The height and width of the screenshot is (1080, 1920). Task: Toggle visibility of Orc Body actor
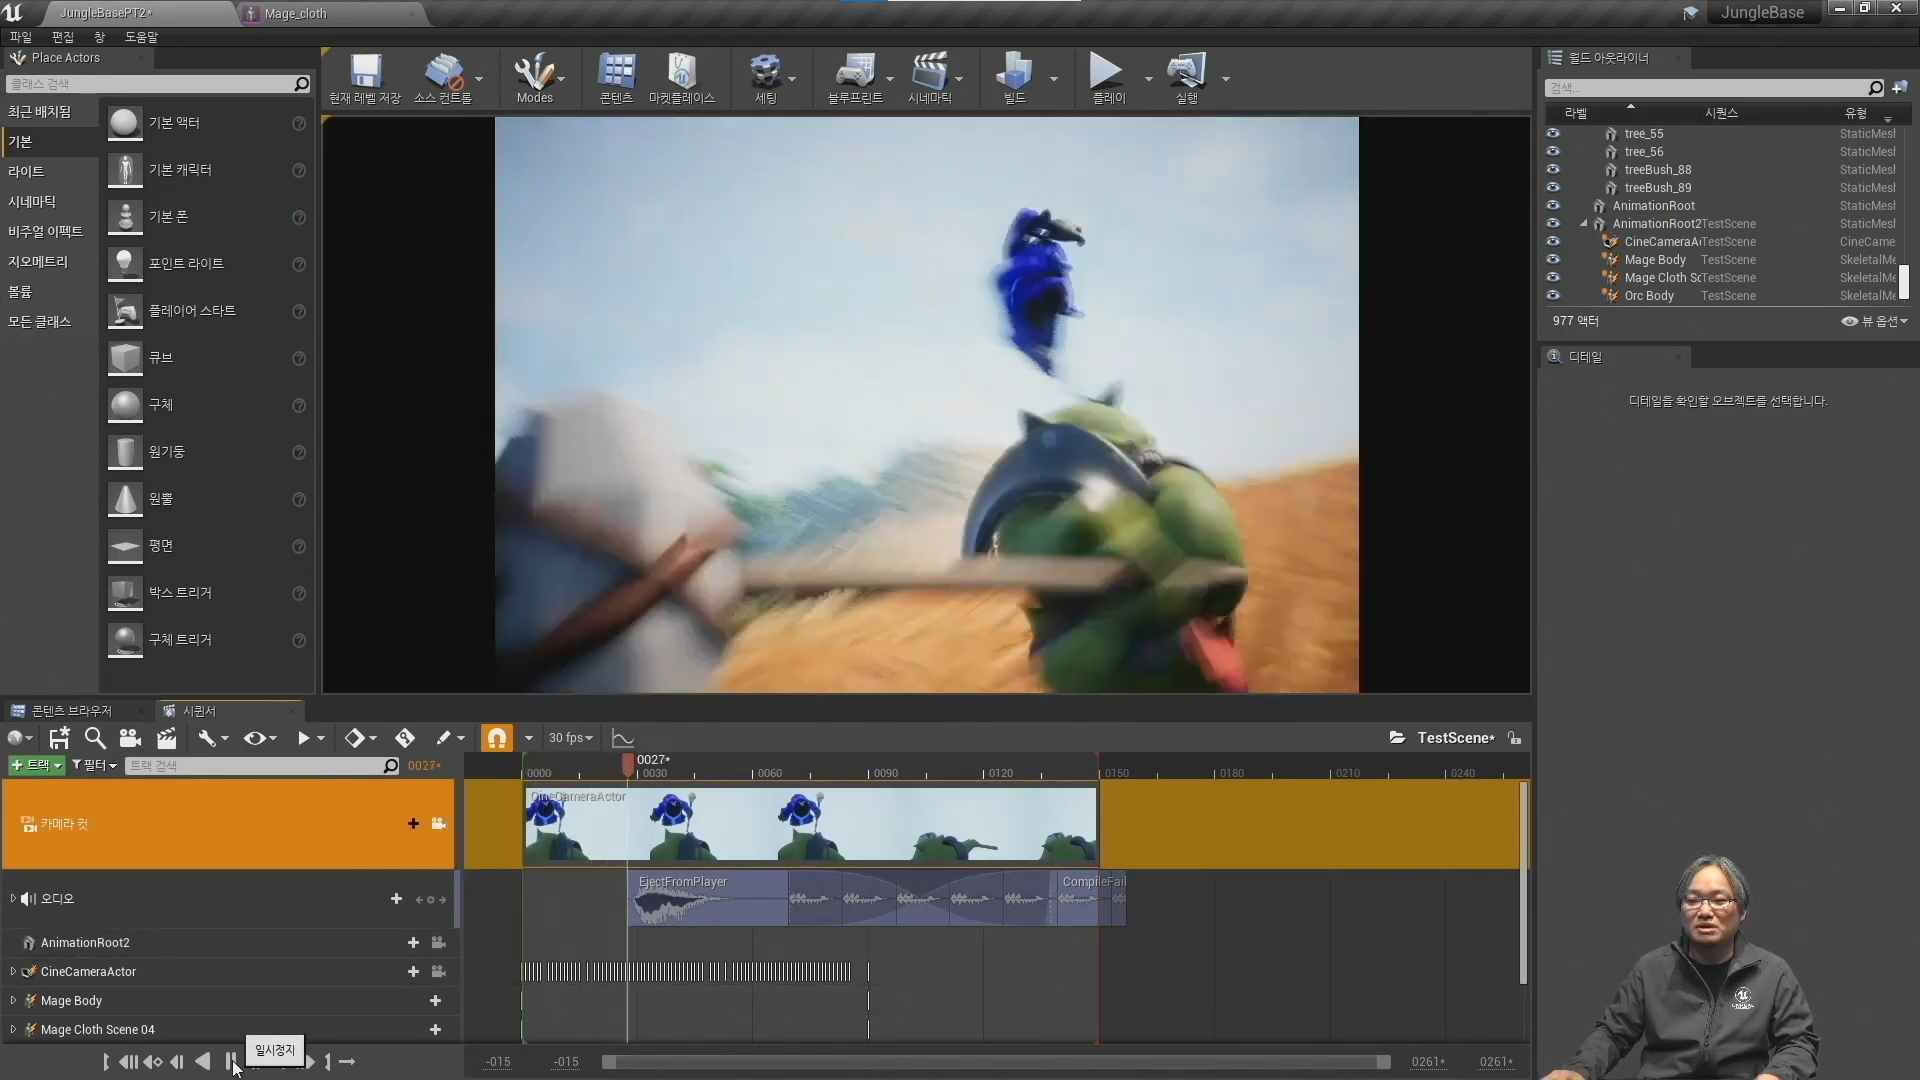point(1553,295)
